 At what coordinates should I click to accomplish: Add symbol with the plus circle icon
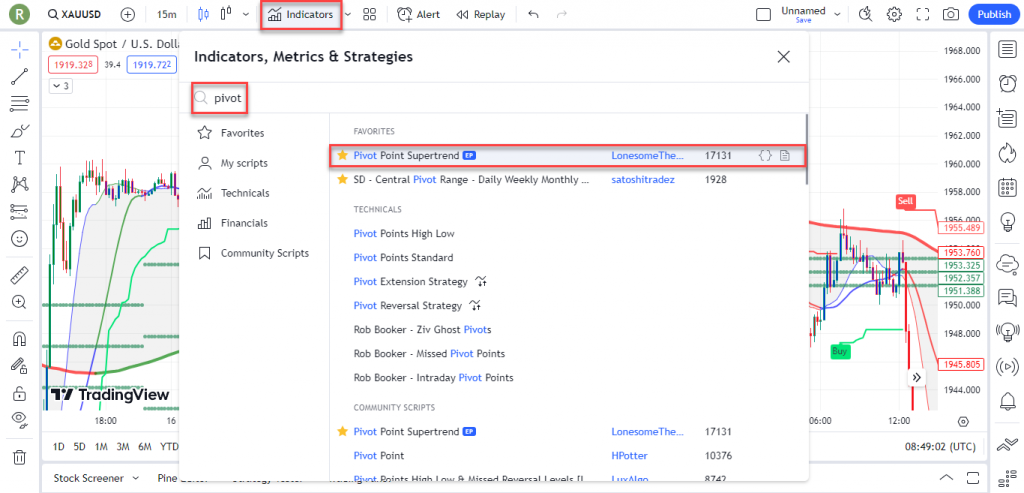(128, 14)
